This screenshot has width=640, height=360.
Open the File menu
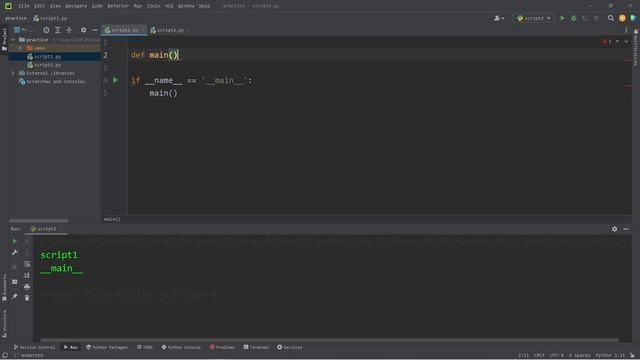click(24, 6)
